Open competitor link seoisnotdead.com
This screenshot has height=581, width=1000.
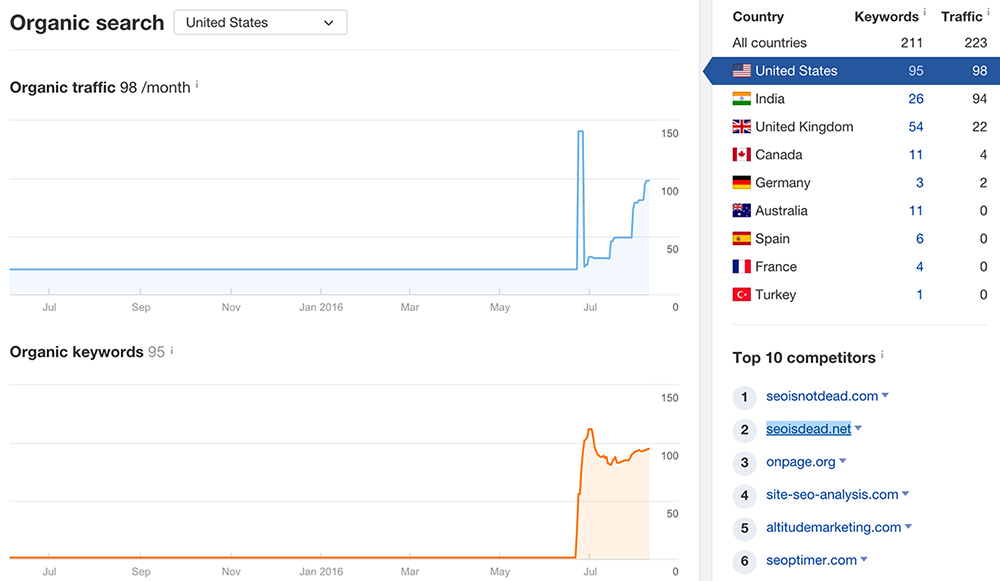tap(822, 396)
